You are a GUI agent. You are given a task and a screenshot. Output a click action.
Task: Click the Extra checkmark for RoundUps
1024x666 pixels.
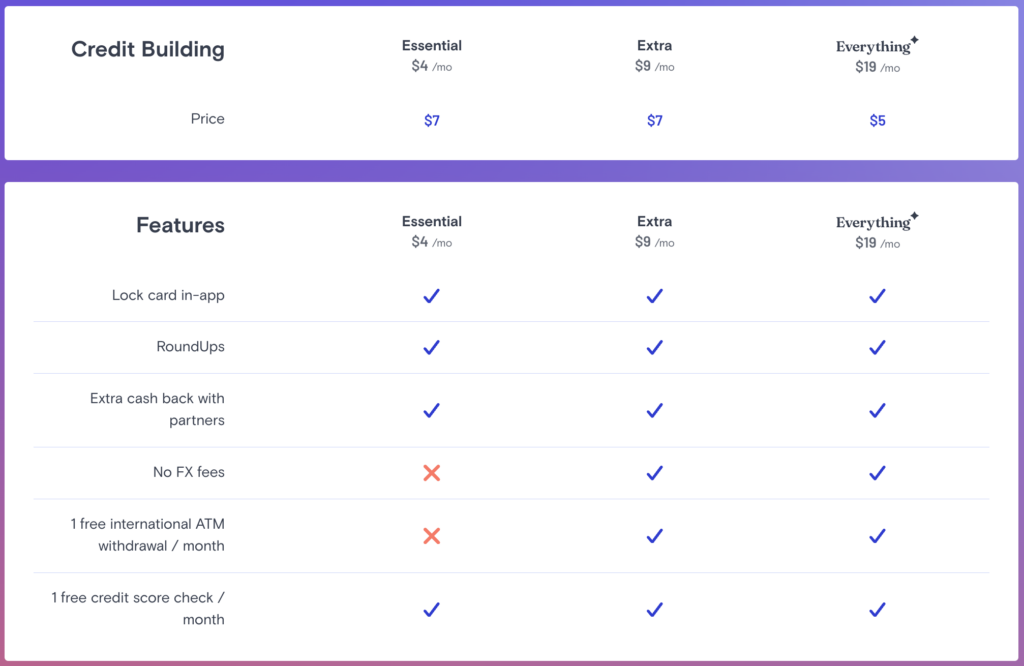coord(654,347)
